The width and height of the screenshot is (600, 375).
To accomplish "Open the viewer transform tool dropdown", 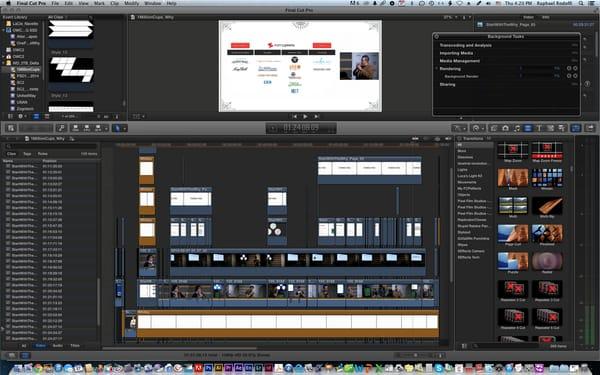I will 139,116.
